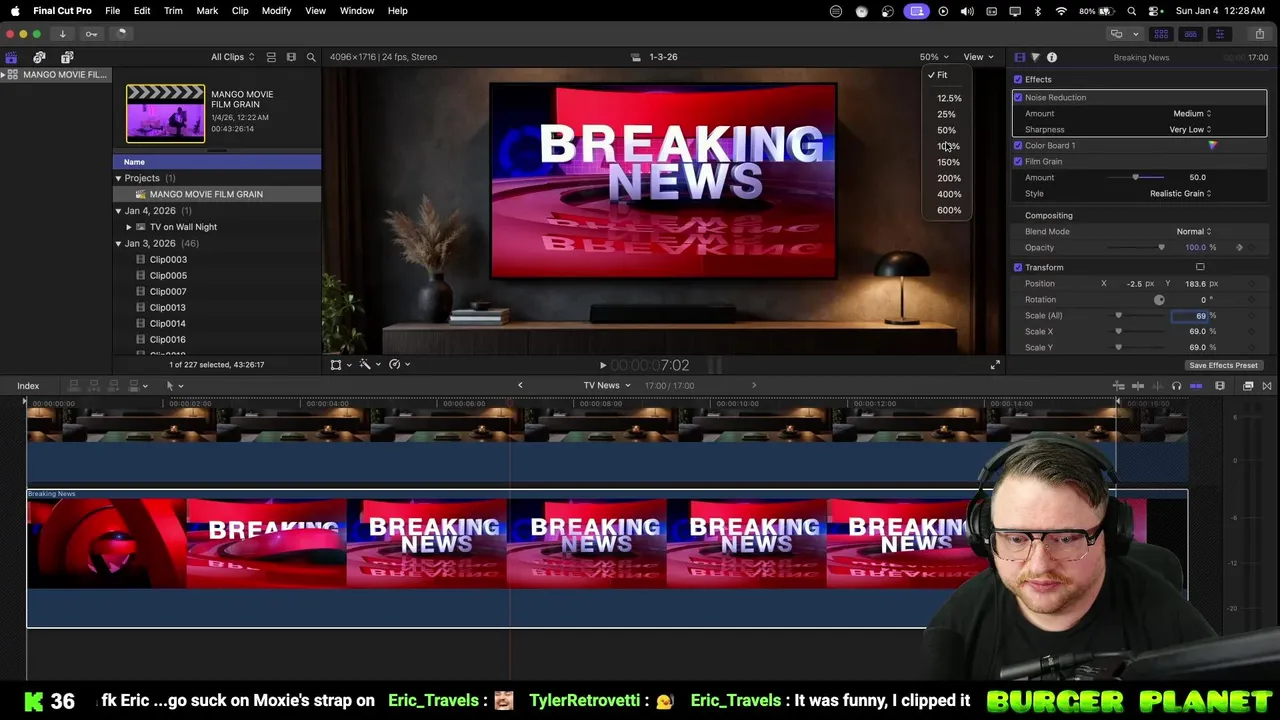Toggle audio skimming headphones icon

1176,386
